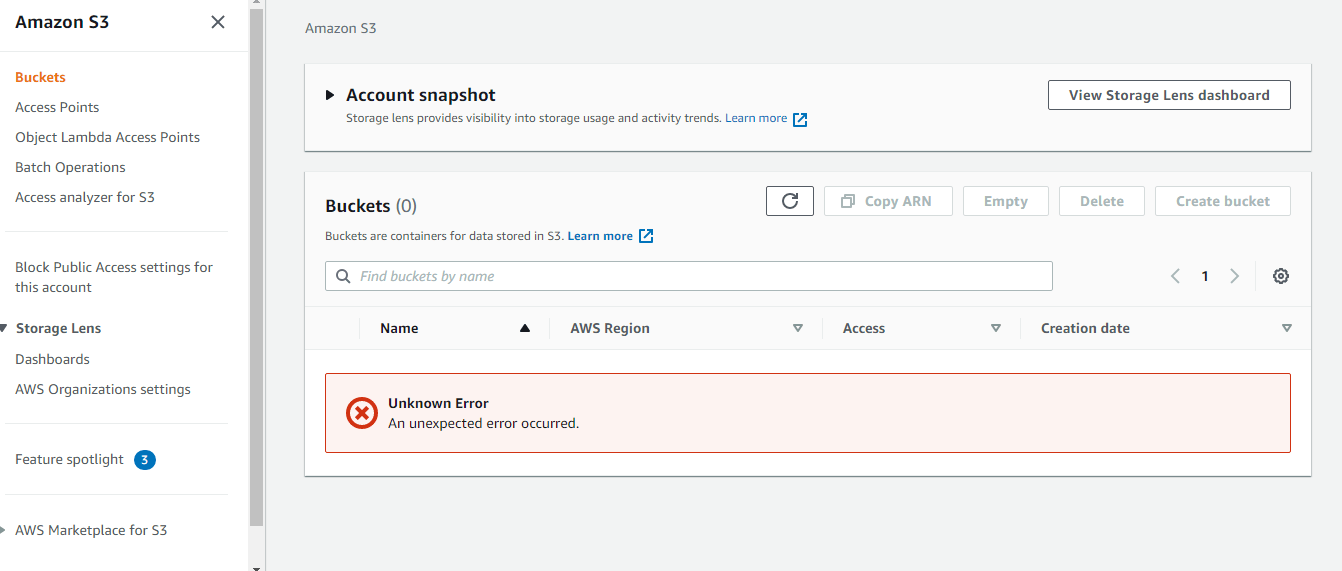Open external link icon beside Buckets Learn more
This screenshot has height=571, width=1342.
click(646, 236)
